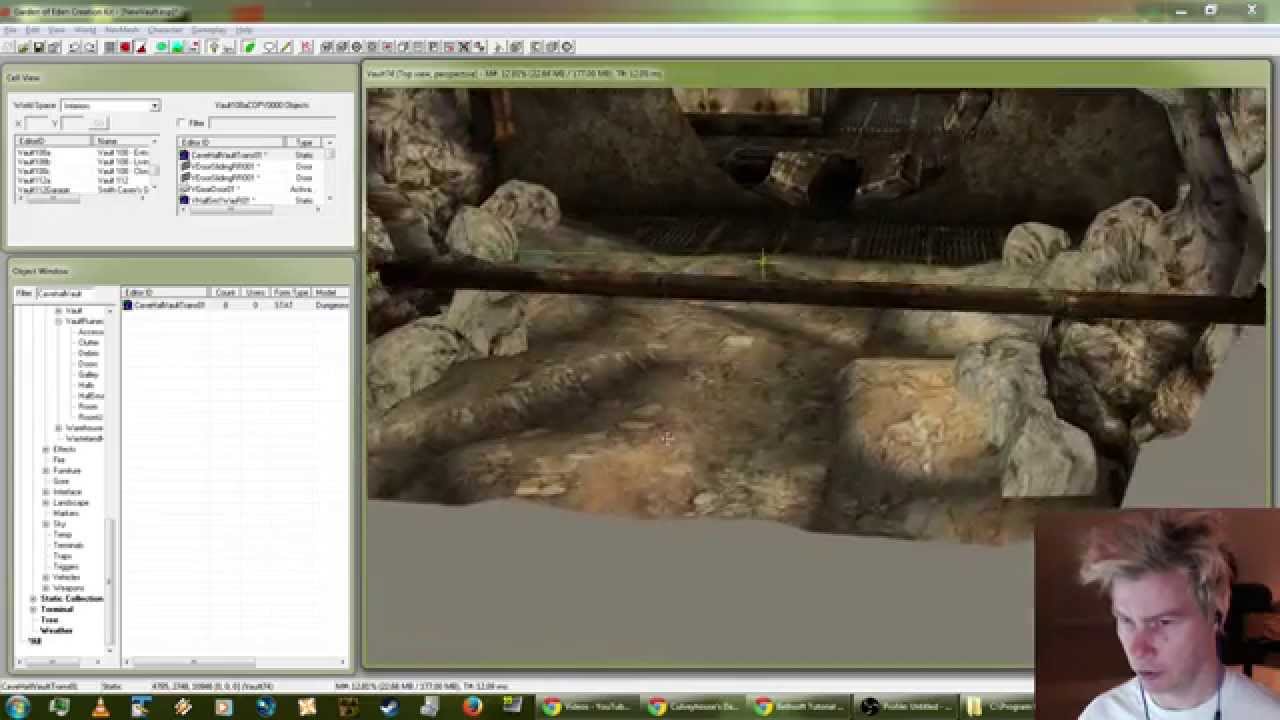Select the *All tree item

click(35, 641)
